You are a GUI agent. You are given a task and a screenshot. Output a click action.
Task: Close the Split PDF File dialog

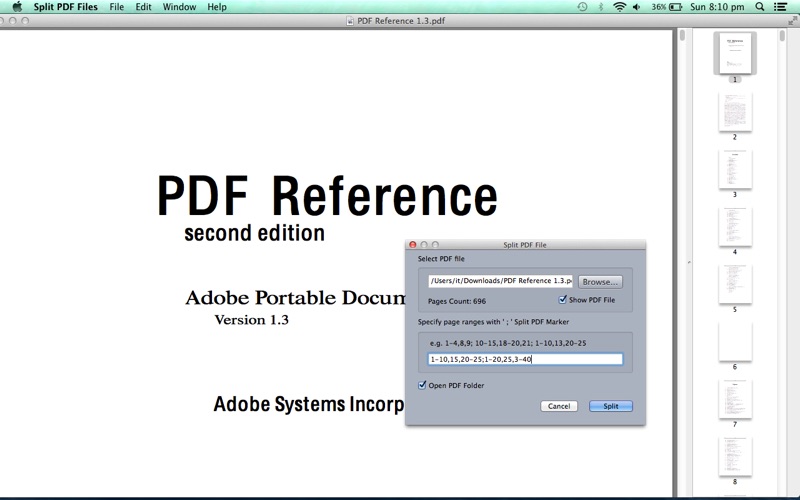pos(413,245)
